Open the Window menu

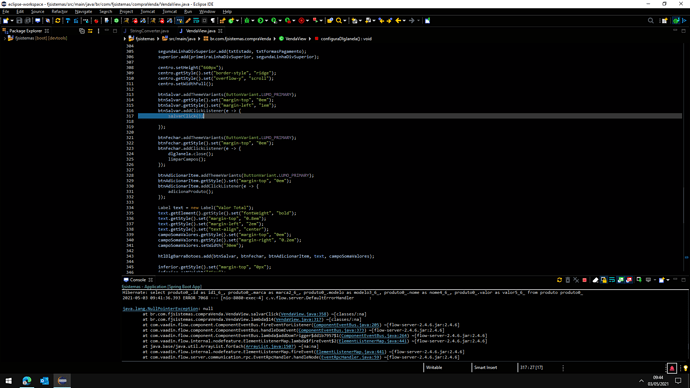pyautogui.click(x=207, y=11)
